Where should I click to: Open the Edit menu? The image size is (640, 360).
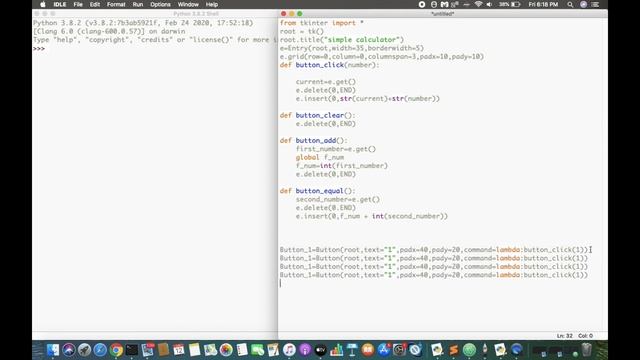[95, 4]
